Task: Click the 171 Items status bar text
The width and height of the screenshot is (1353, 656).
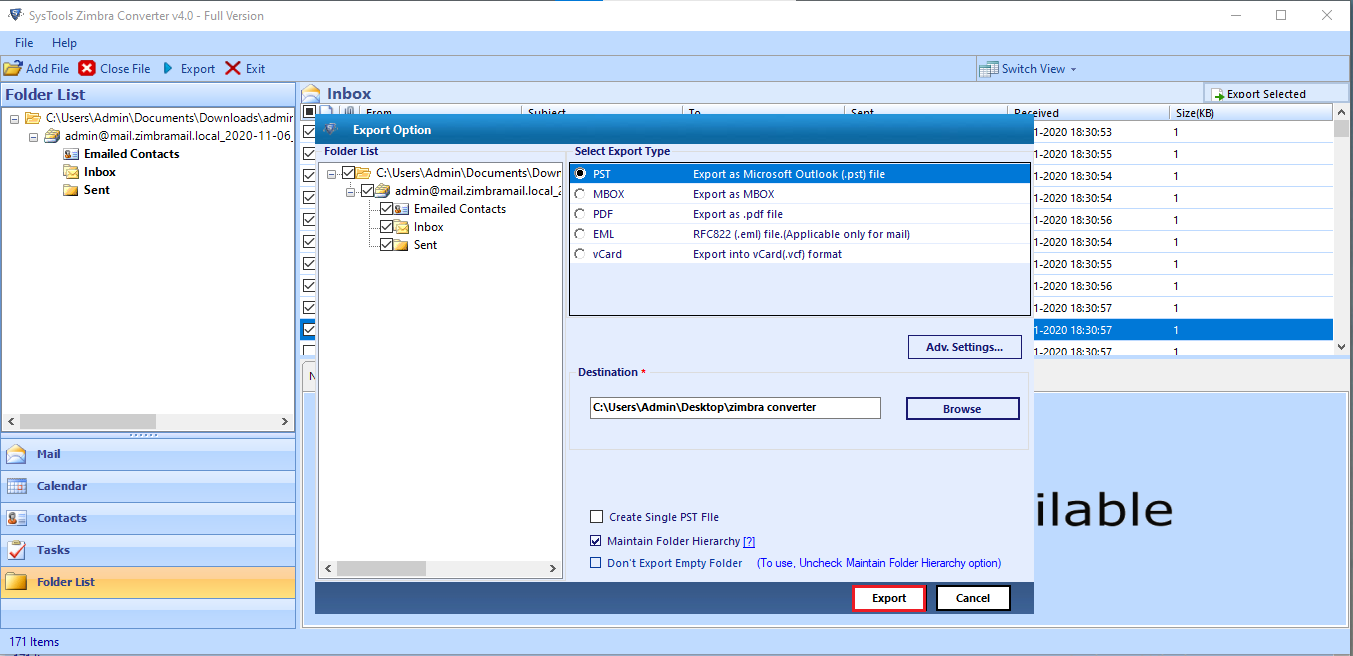Action: click(x=34, y=642)
